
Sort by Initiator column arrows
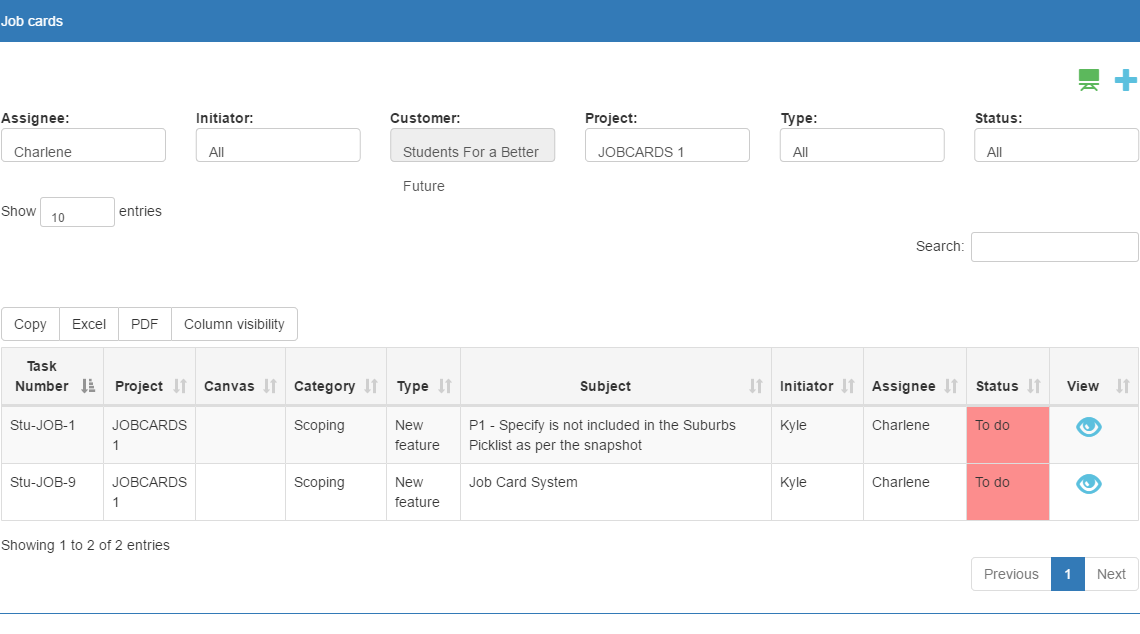pos(848,386)
